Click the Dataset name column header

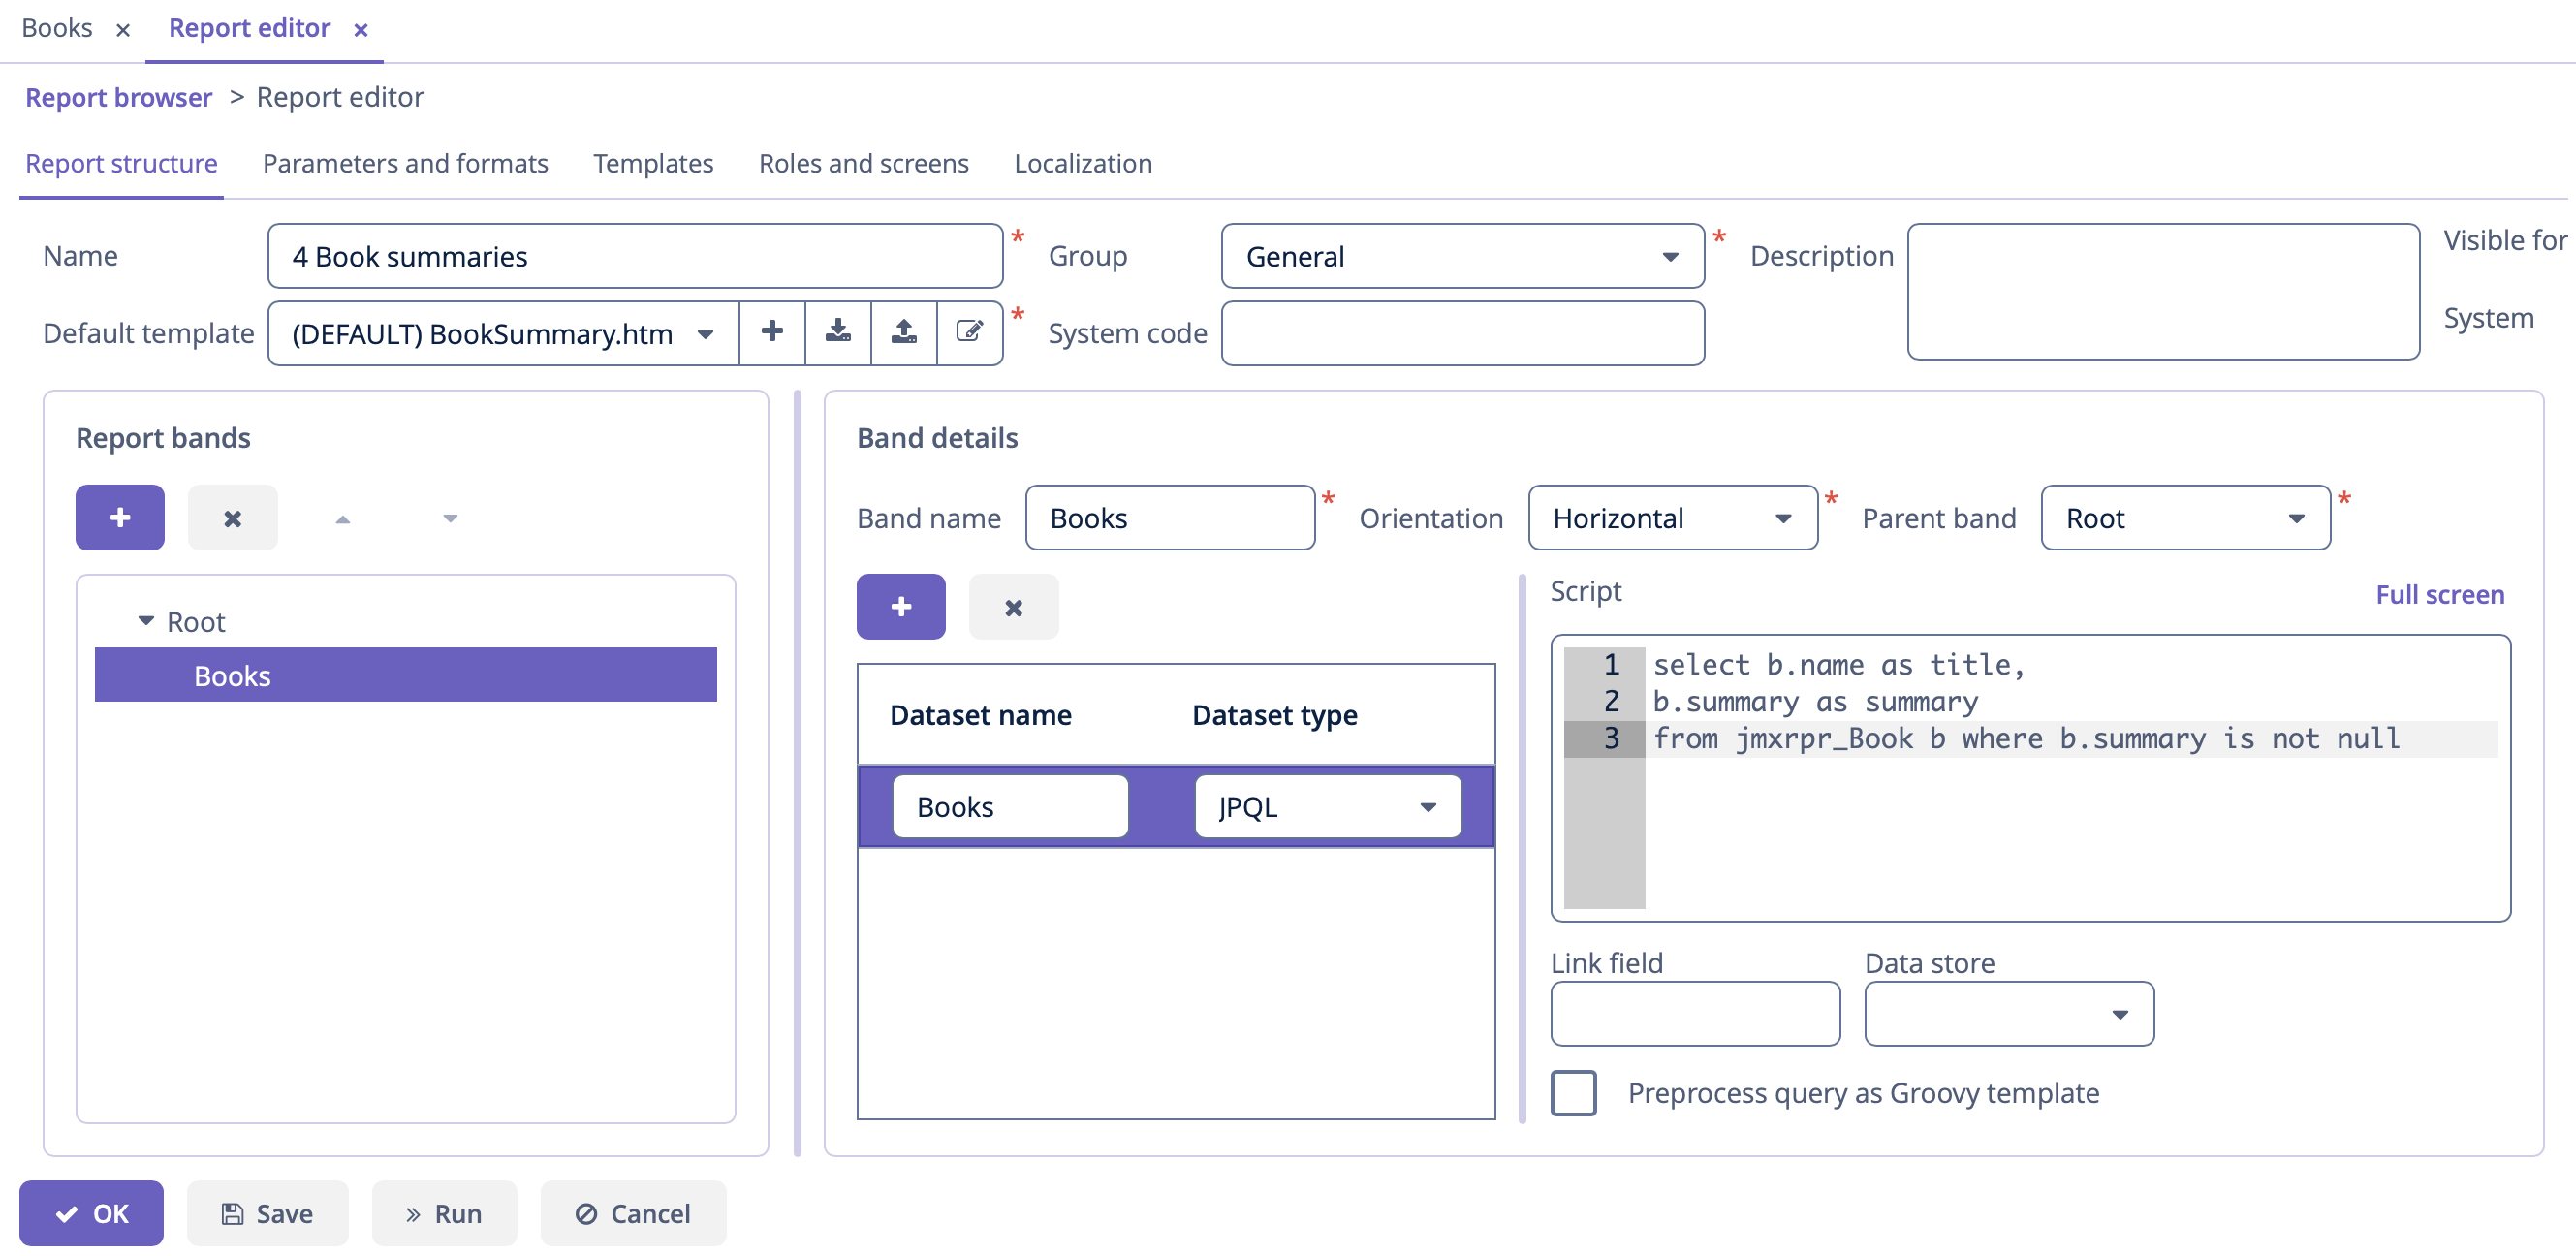click(x=980, y=715)
